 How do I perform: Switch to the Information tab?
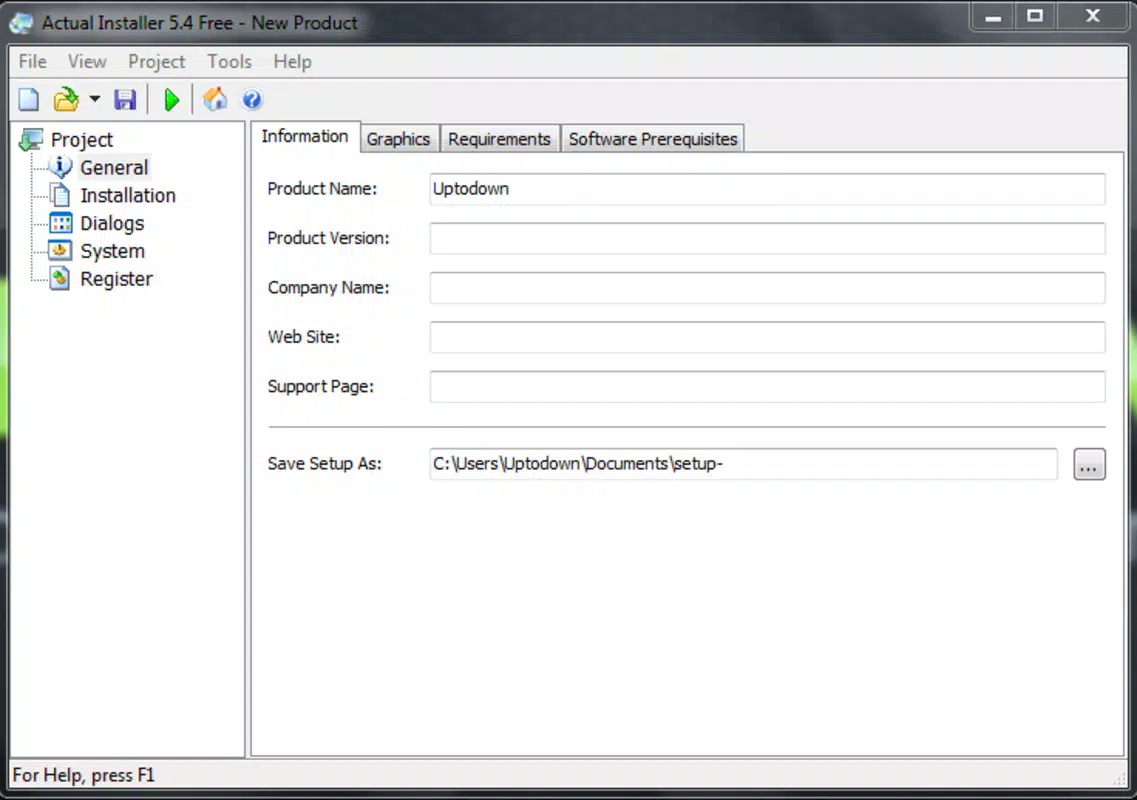[x=305, y=136]
